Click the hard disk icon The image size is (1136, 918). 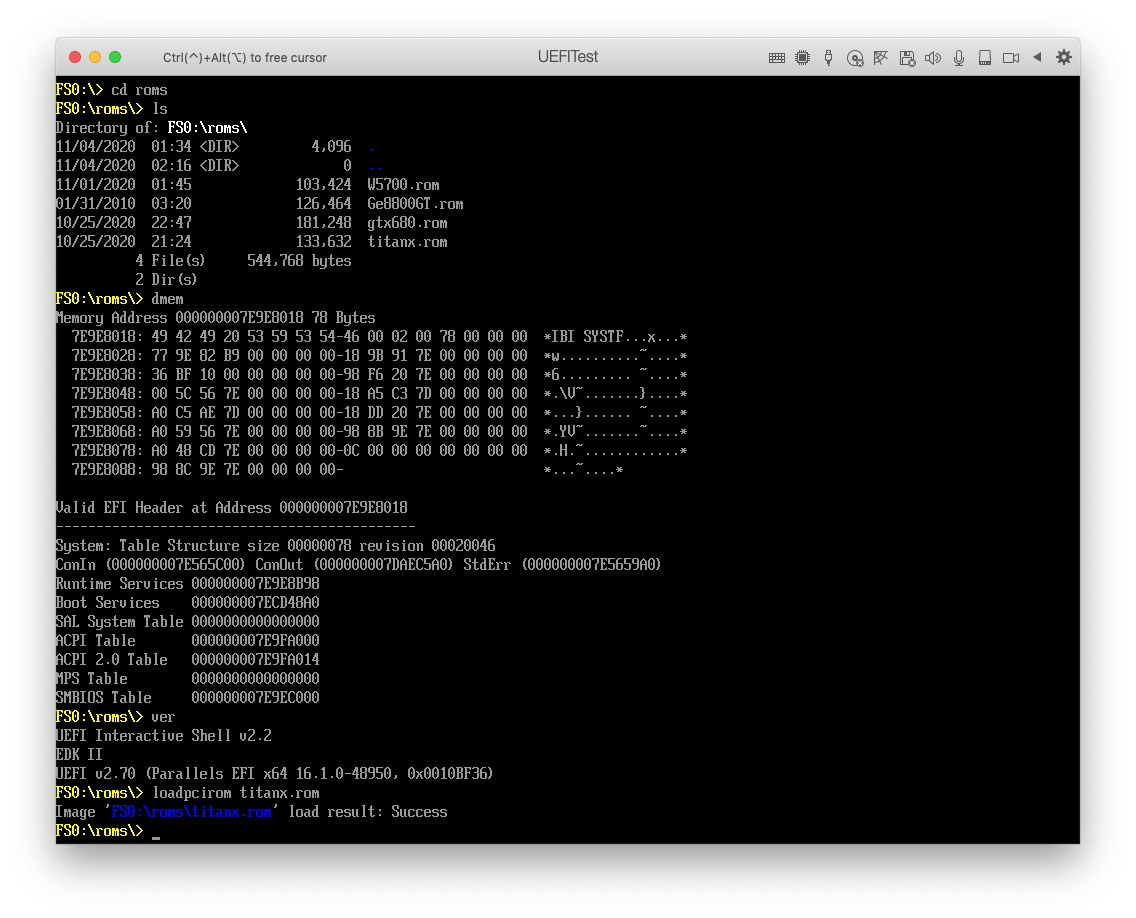985,58
